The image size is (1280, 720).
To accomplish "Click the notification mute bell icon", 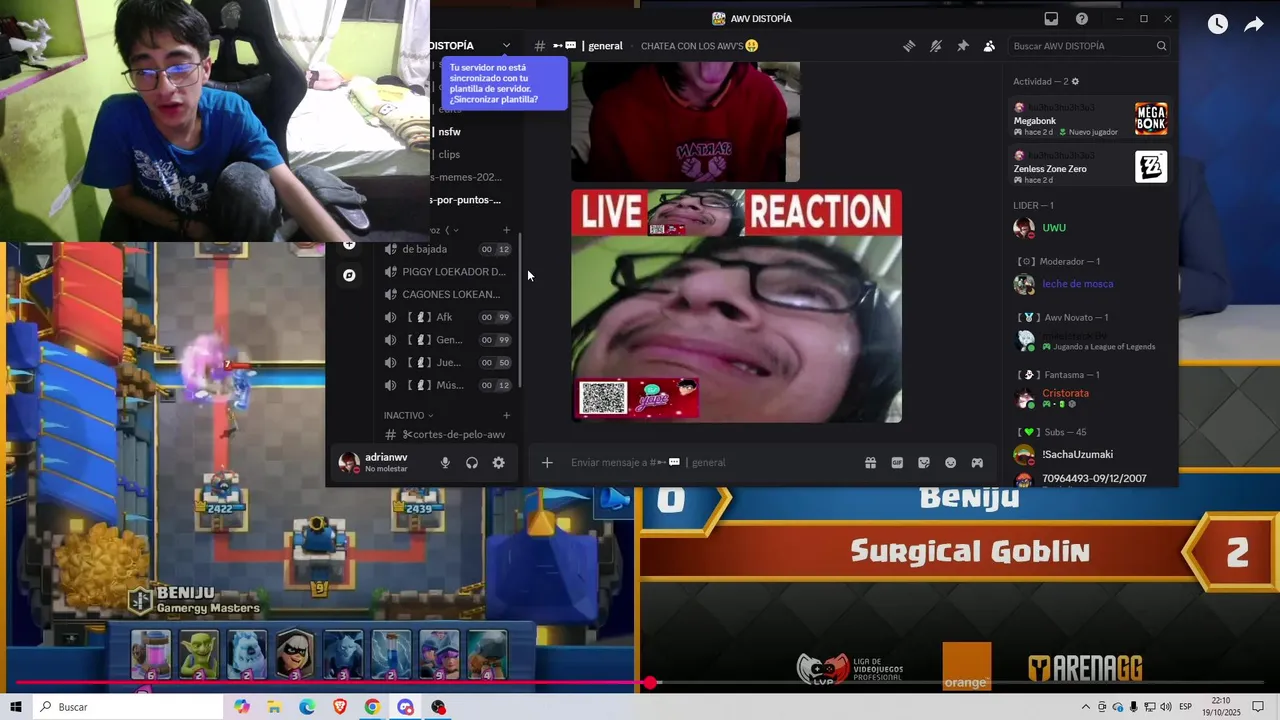I will click(x=936, y=46).
